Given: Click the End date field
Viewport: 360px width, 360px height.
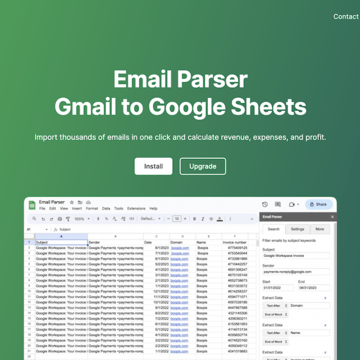Looking at the screenshot, I should pos(314,288).
